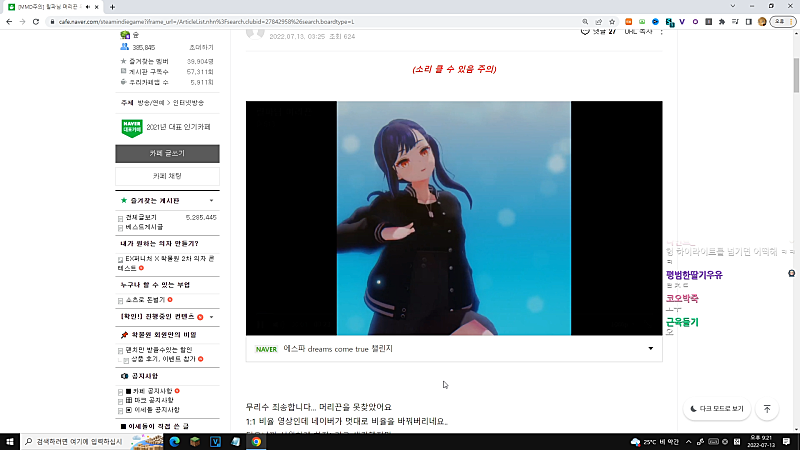800x450 pixels.
Task: Collapse the 즐겨찾는 게시판 favorites section
Action: 211,201
